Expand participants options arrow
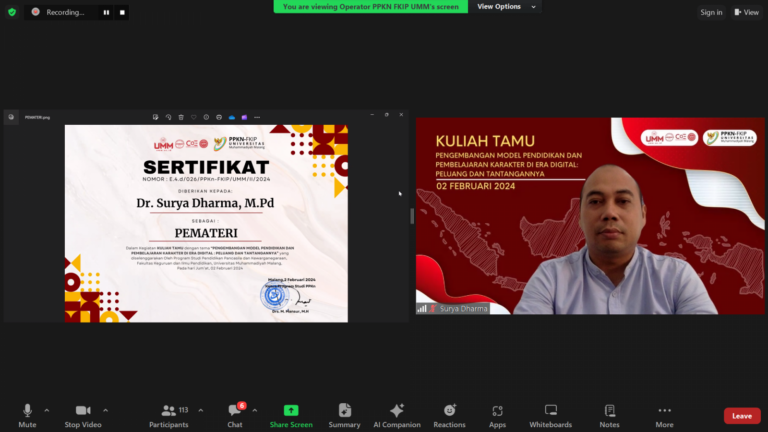Image resolution: width=768 pixels, height=432 pixels. point(201,410)
